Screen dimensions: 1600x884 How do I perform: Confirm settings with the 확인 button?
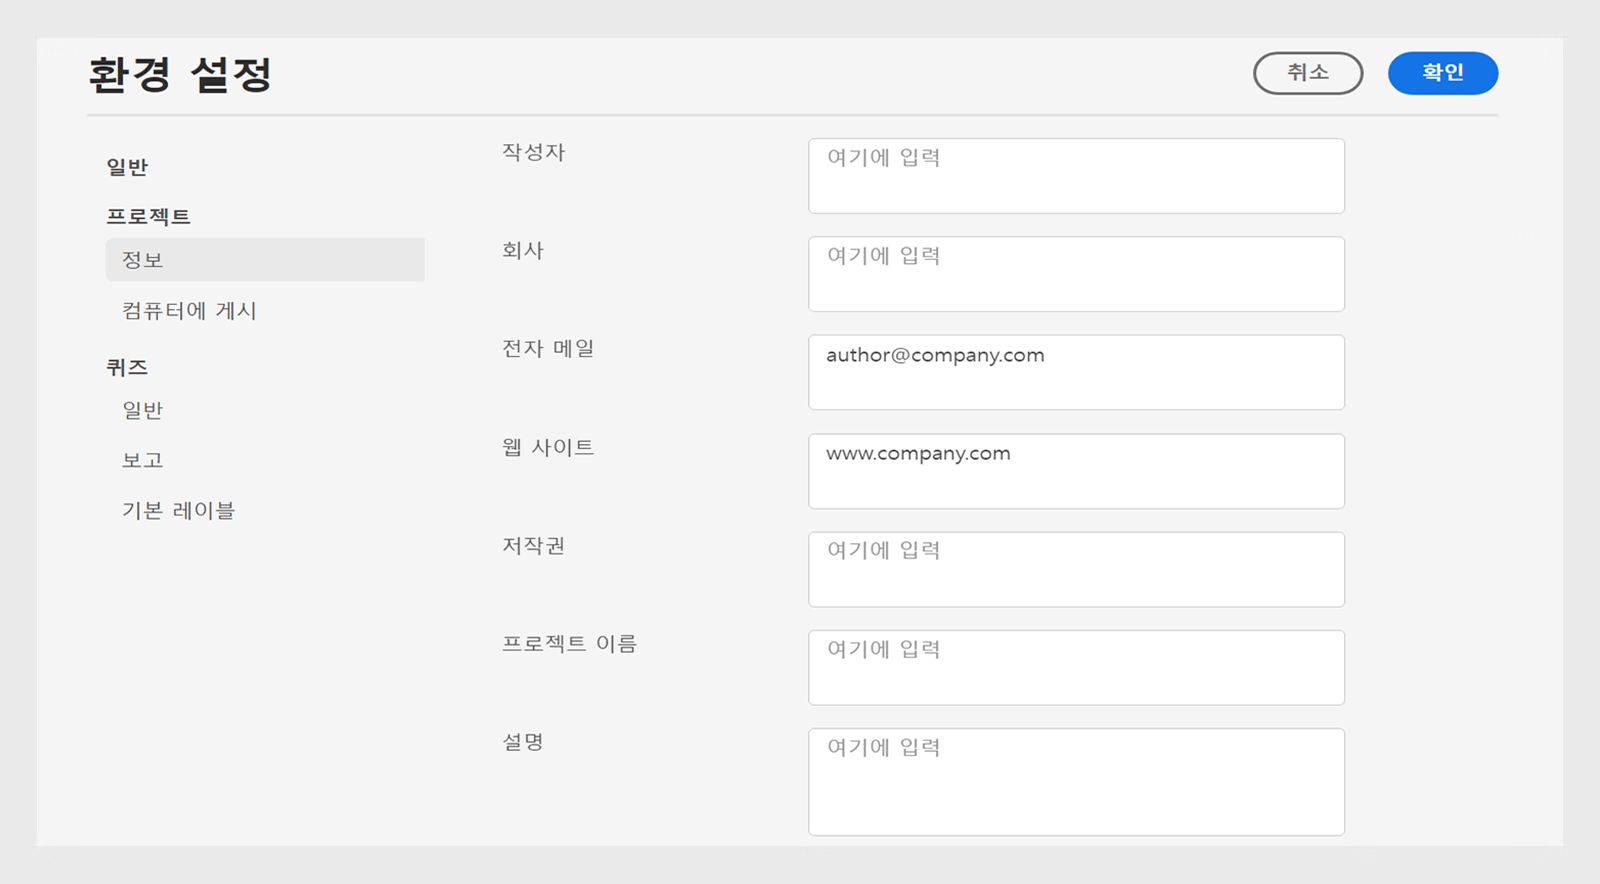pos(1442,73)
